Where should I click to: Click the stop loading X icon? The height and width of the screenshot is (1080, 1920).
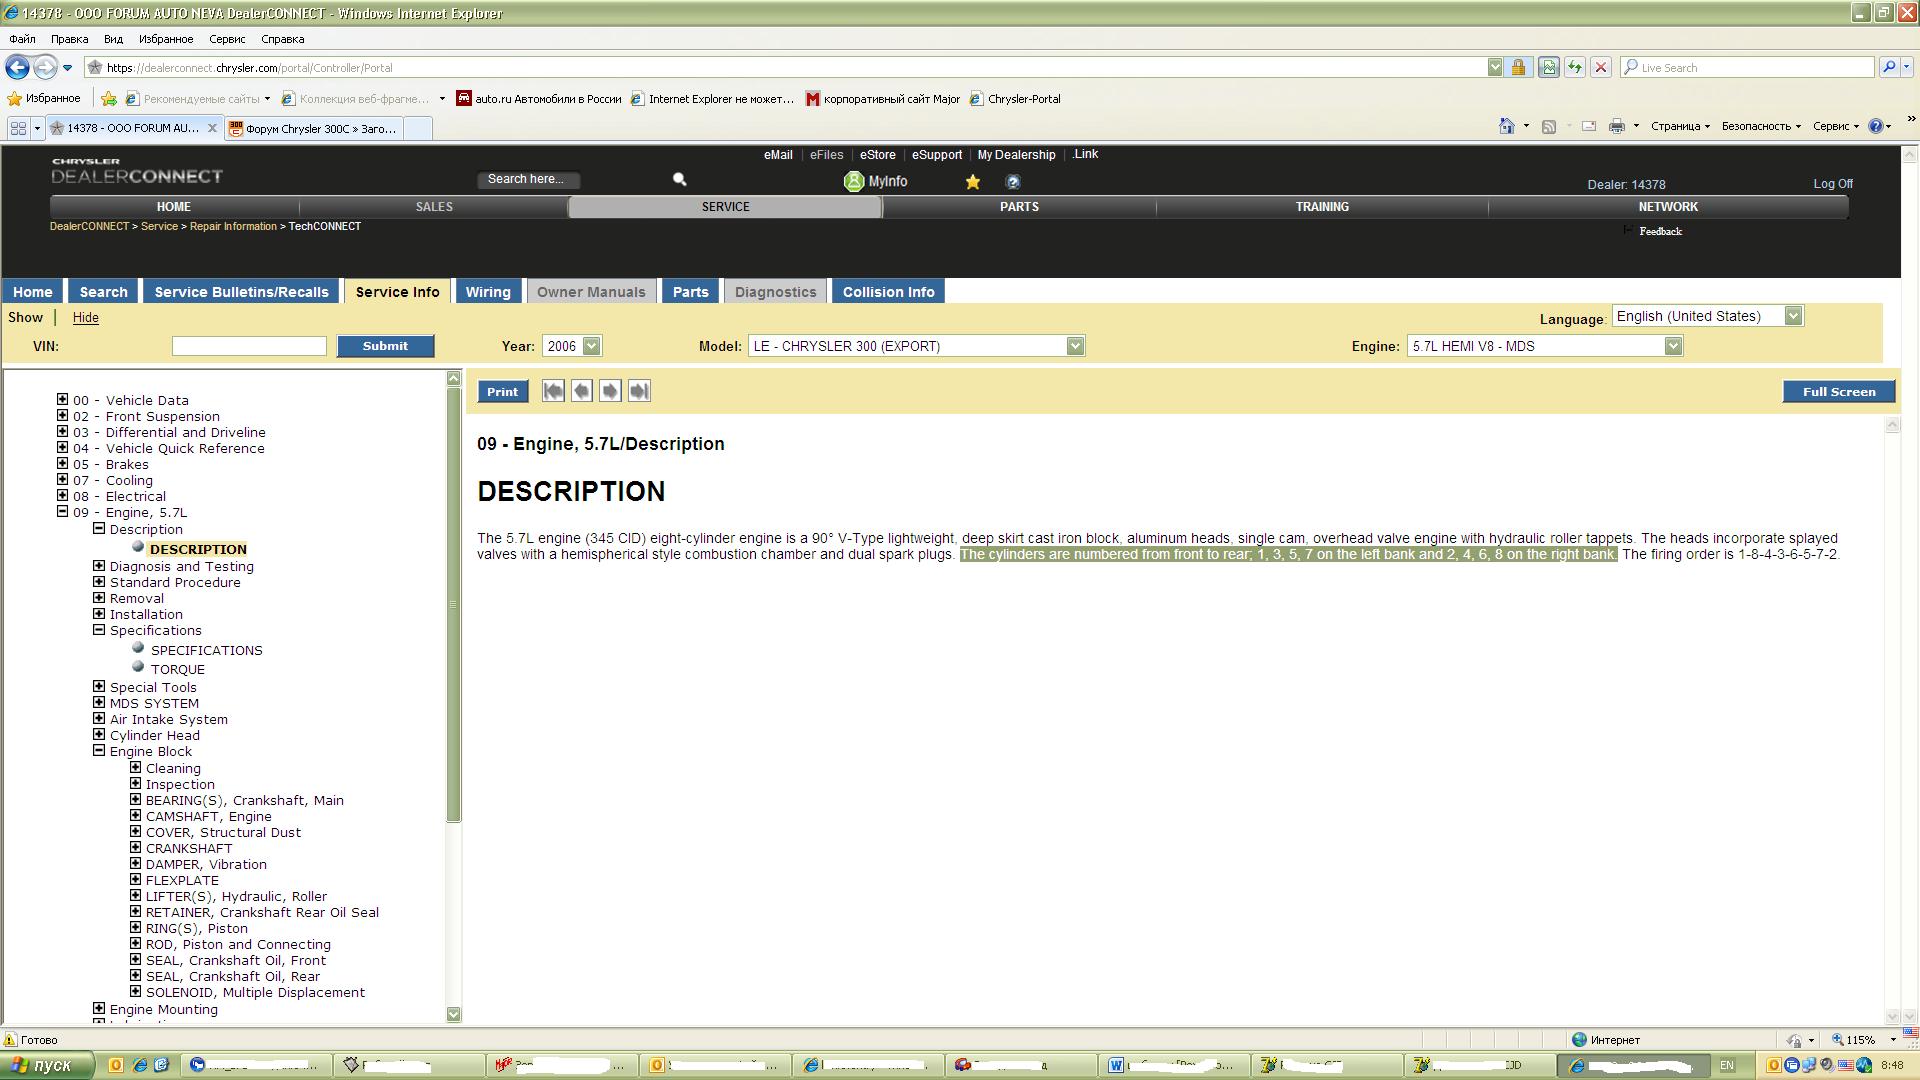[x=1601, y=67]
